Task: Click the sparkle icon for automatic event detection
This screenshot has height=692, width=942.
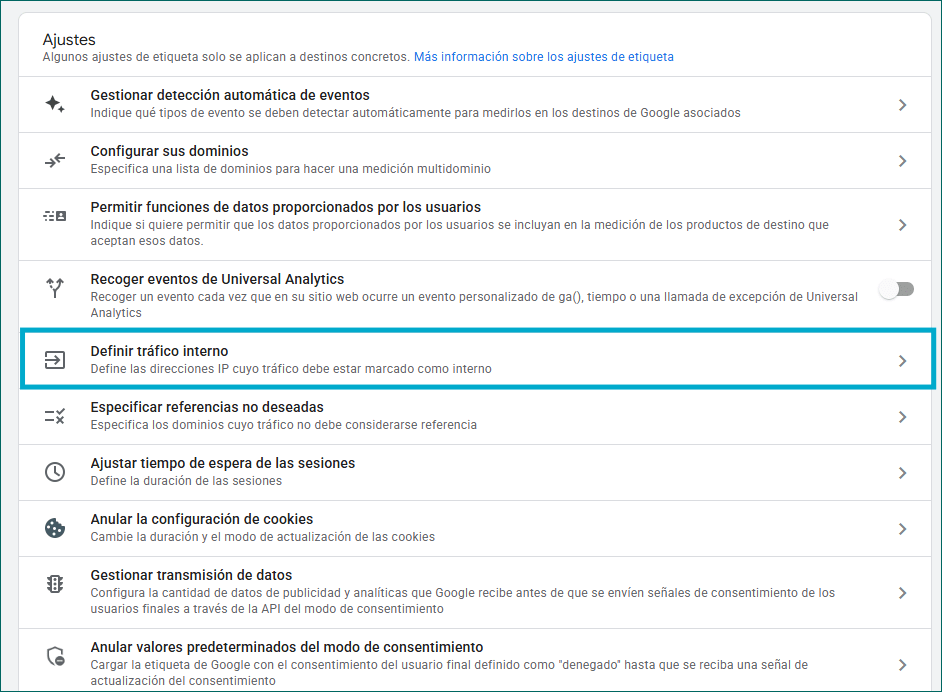Action: tap(55, 104)
